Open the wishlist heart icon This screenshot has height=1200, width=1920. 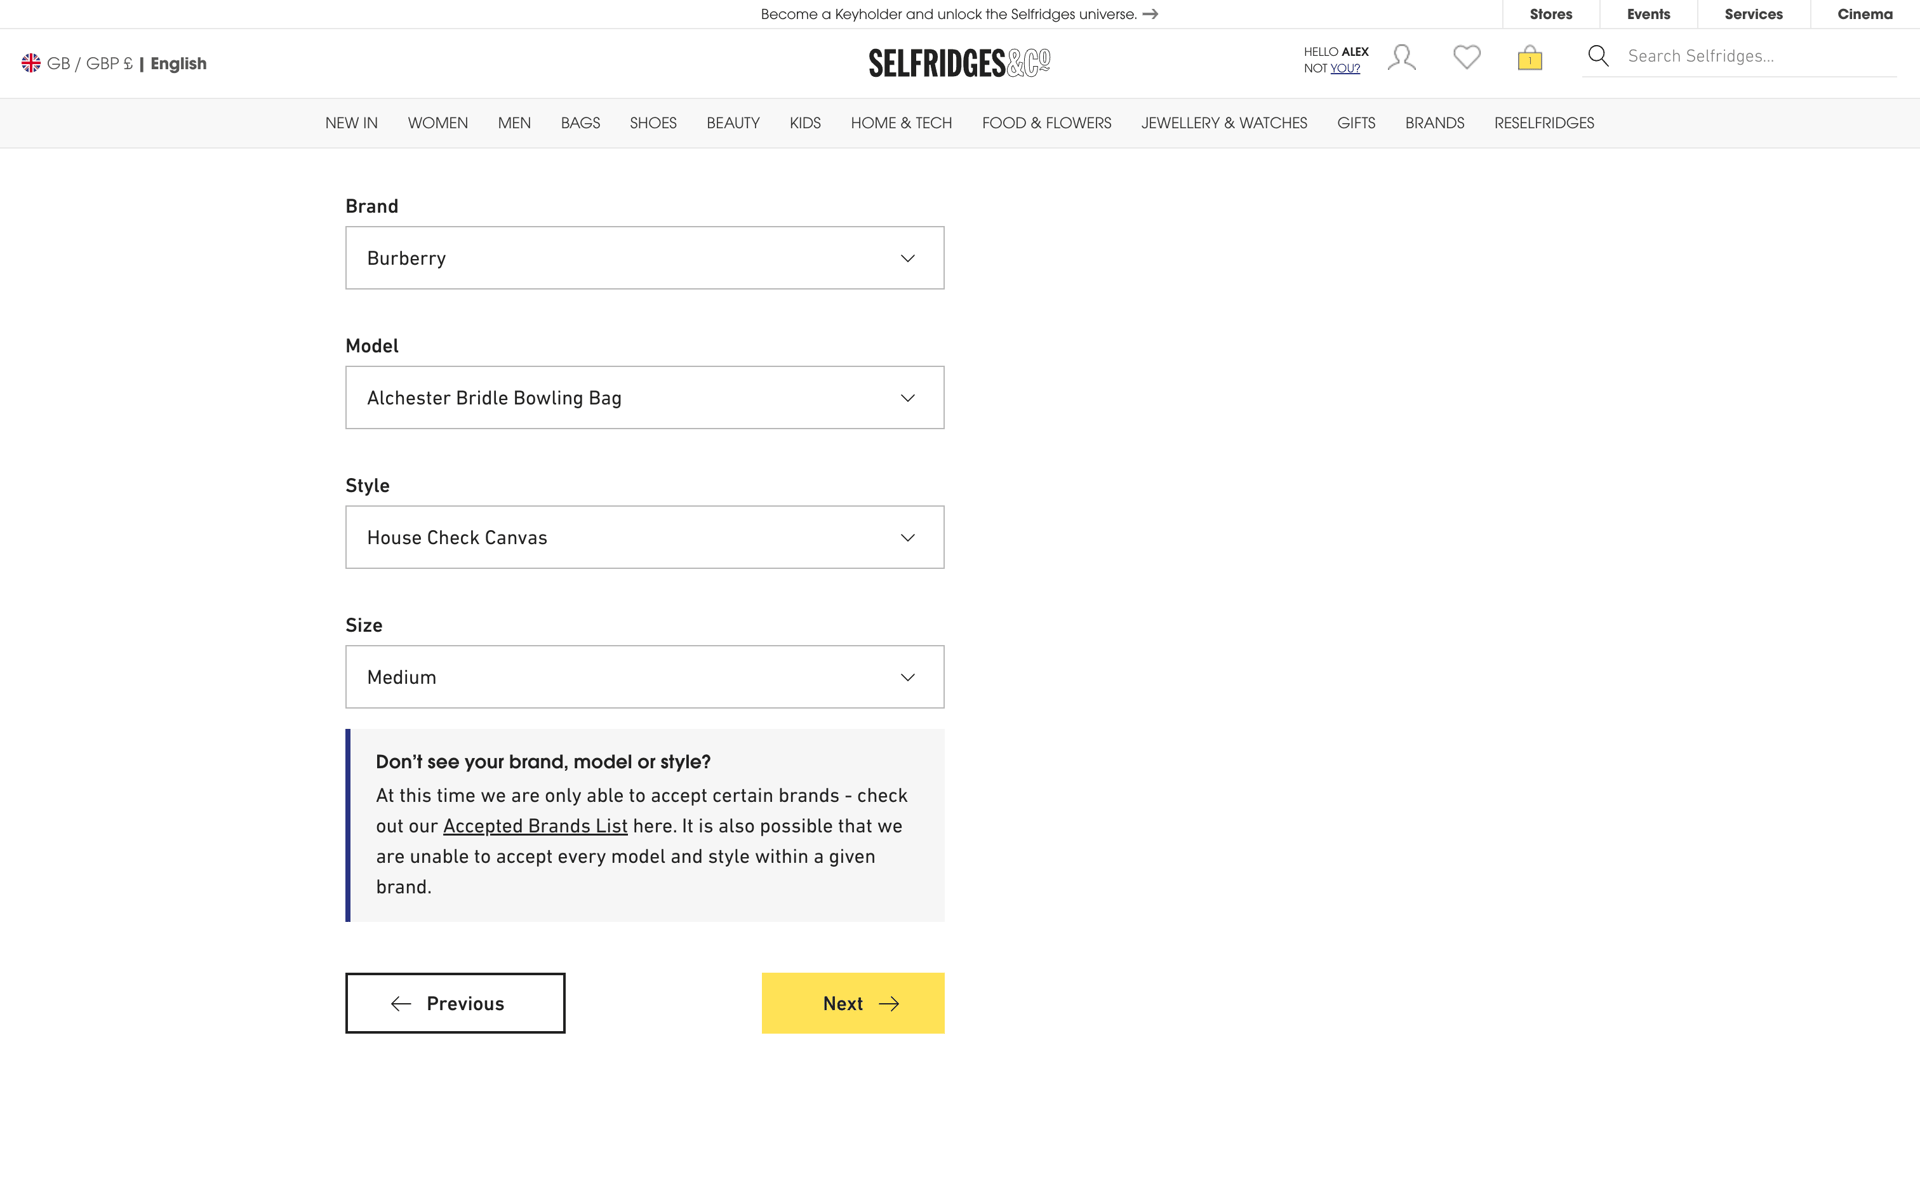point(1467,57)
